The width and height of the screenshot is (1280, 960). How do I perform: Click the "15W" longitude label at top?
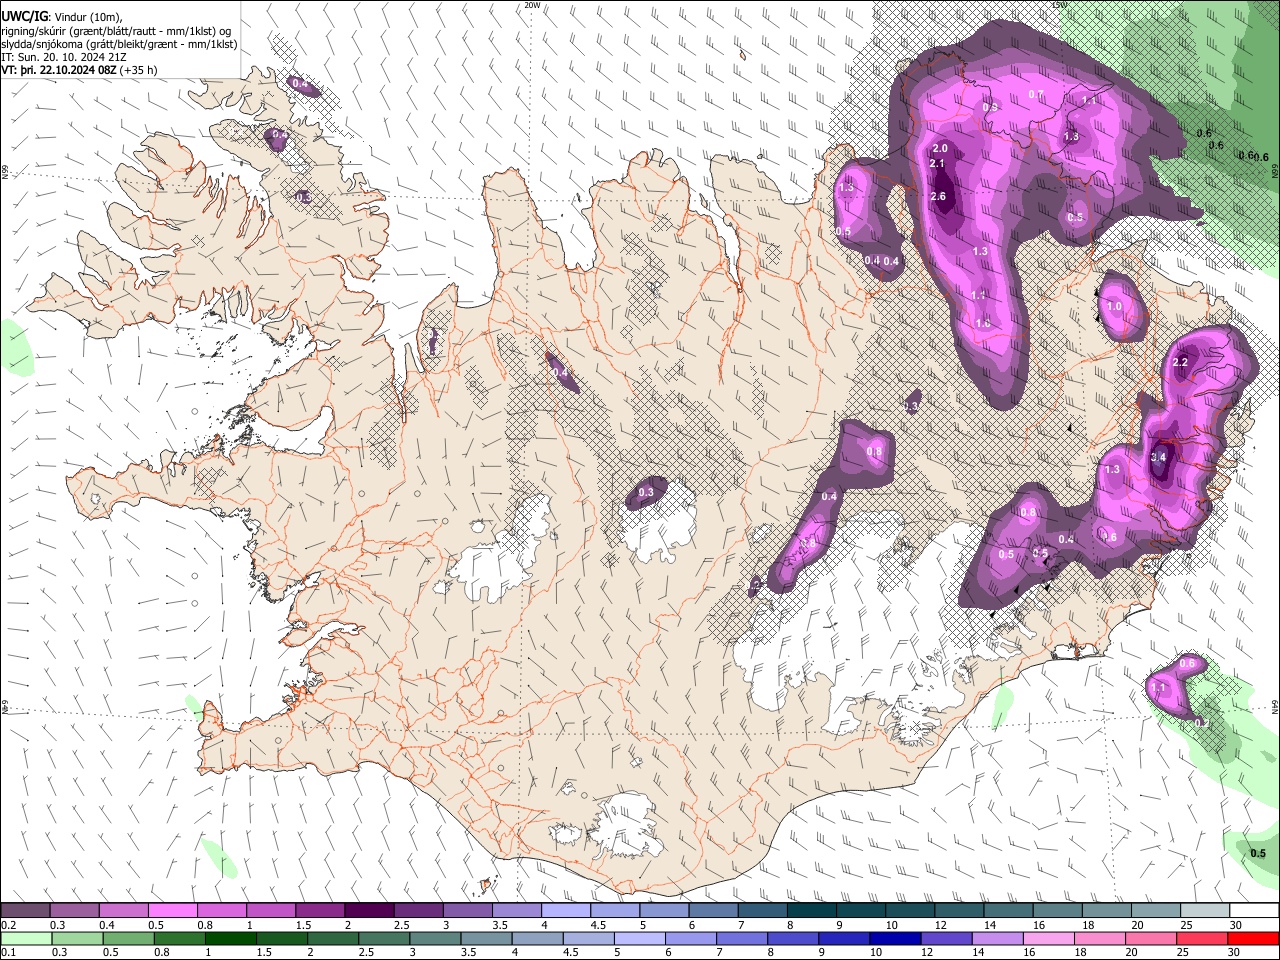click(1059, 5)
